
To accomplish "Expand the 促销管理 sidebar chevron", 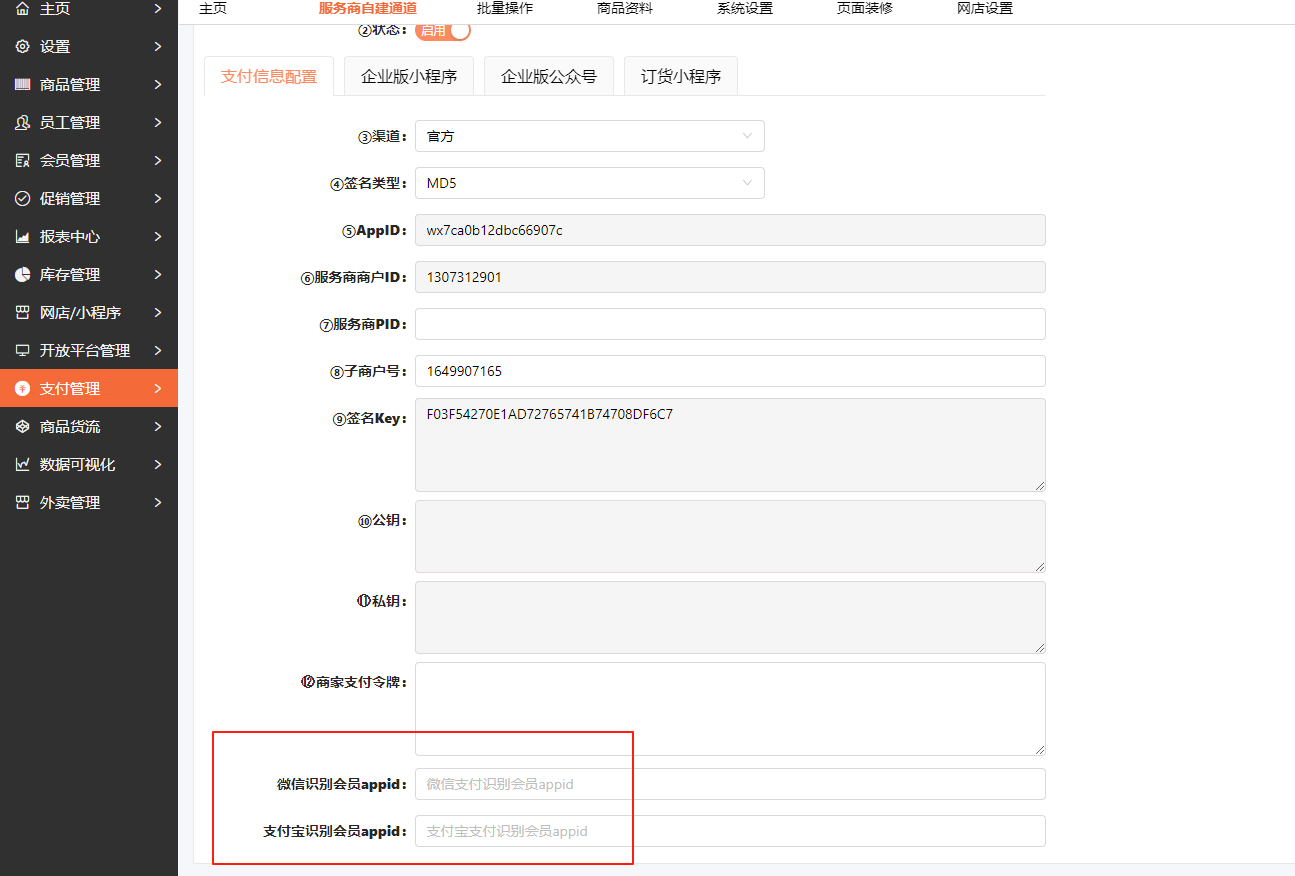I will 158,198.
